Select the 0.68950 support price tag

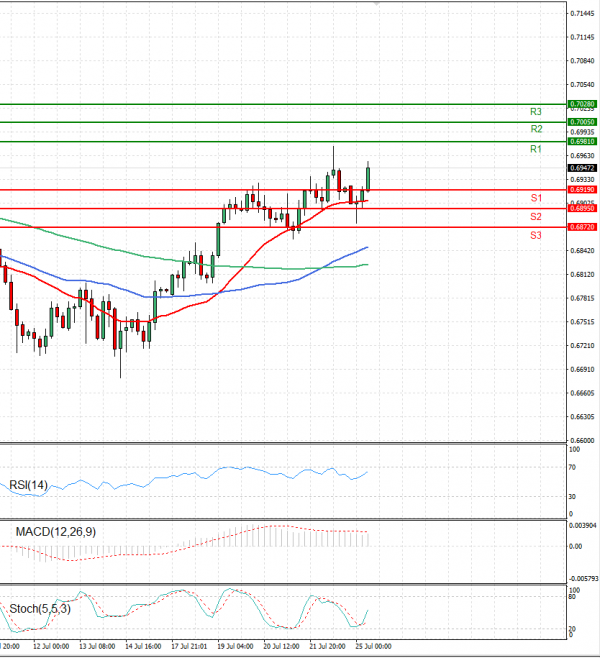582,208
